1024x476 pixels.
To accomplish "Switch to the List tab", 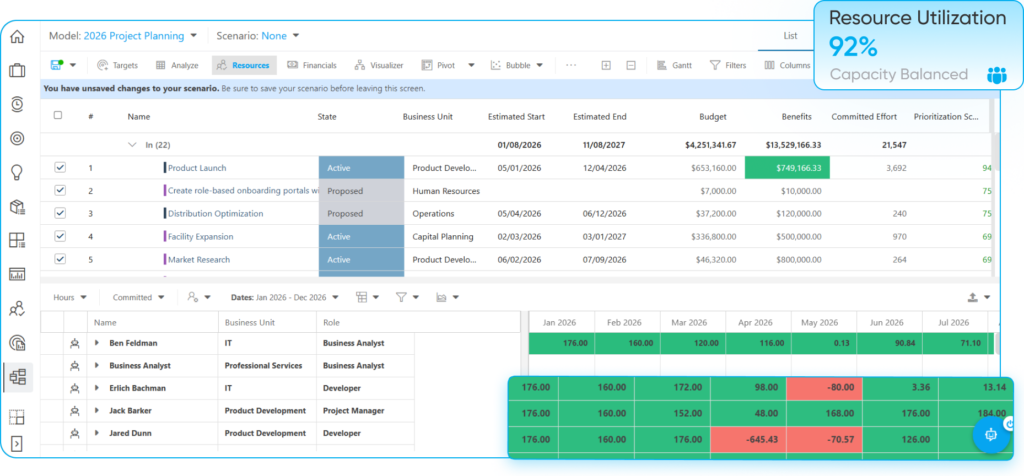I will coord(790,36).
